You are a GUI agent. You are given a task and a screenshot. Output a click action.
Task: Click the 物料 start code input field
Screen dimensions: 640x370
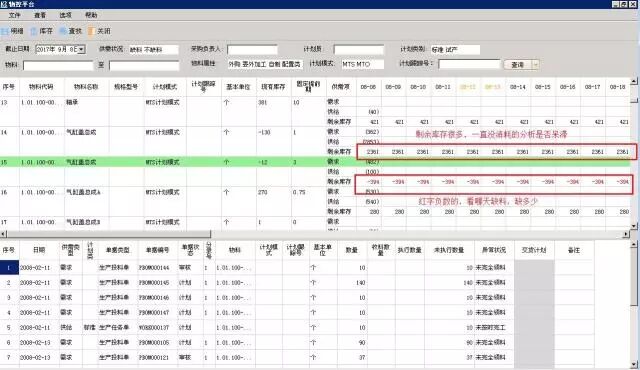click(x=58, y=65)
